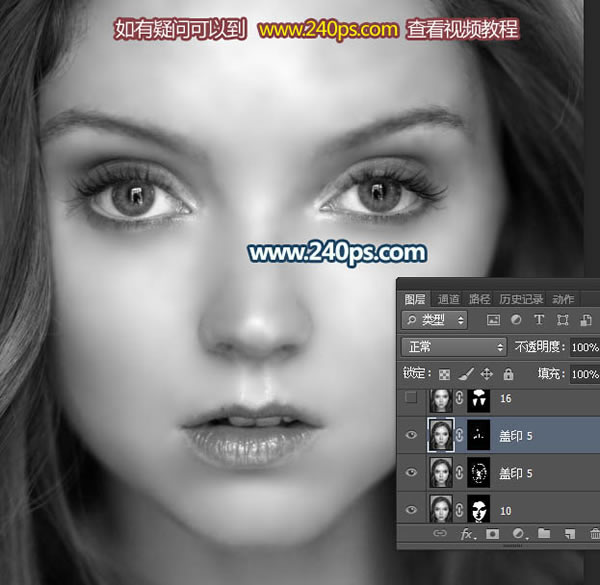Click the highlighted layer's 盖印 5 name
600x585 pixels.
pos(515,435)
